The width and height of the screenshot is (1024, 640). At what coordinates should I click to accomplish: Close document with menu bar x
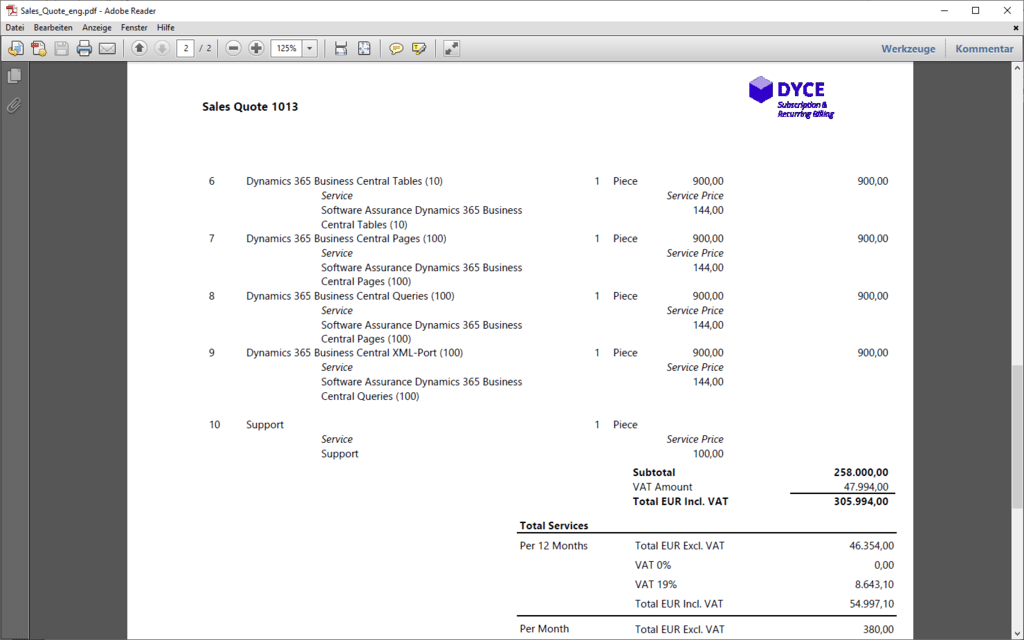point(1016,27)
